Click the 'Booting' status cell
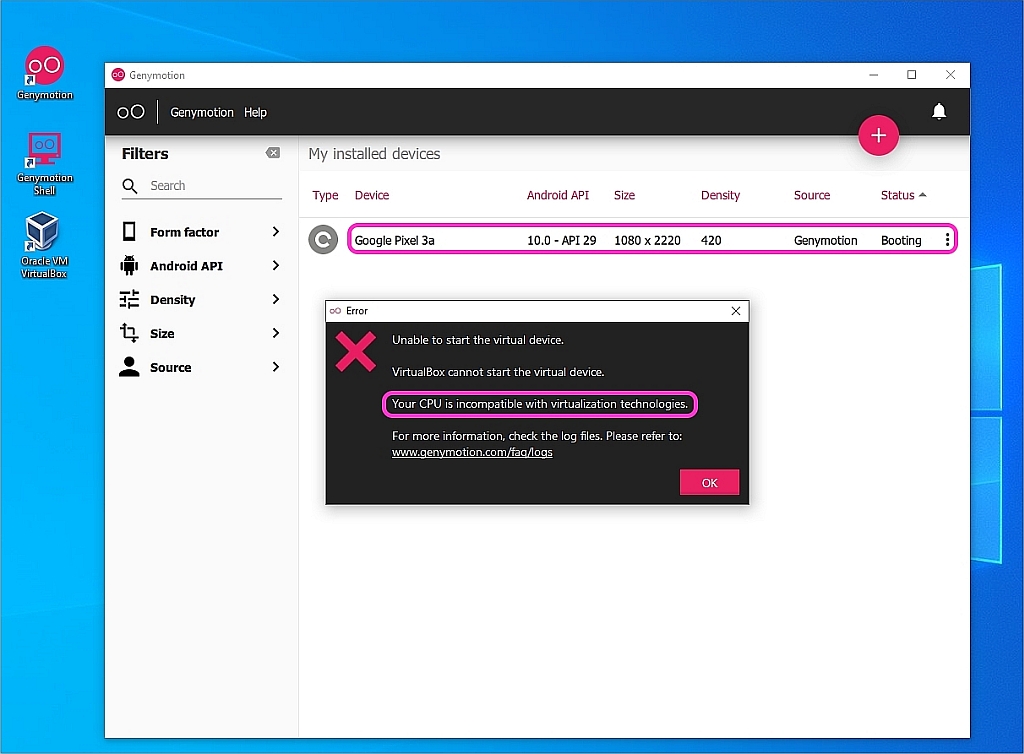 (x=901, y=240)
